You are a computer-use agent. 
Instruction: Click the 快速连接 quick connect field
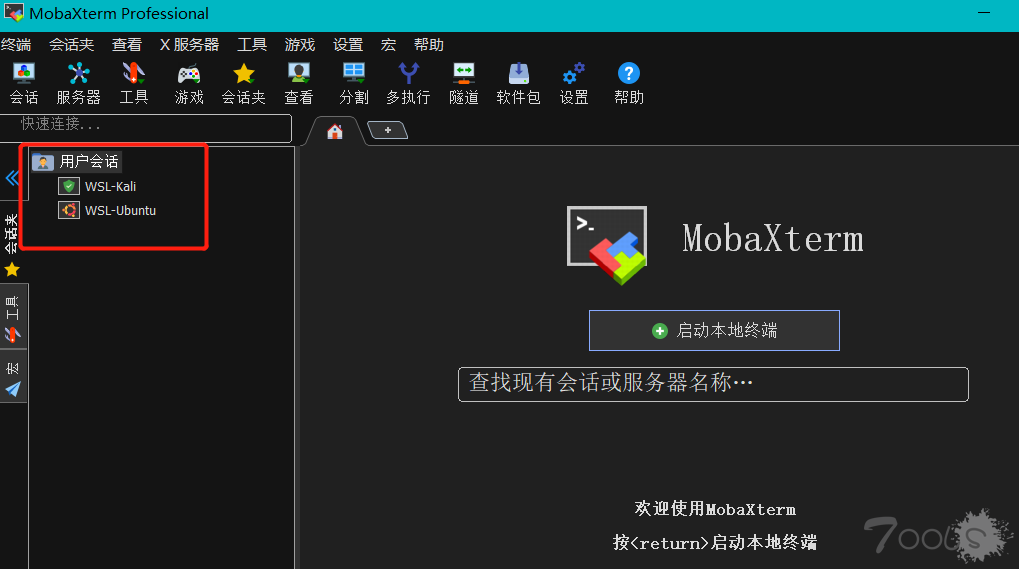[146, 127]
